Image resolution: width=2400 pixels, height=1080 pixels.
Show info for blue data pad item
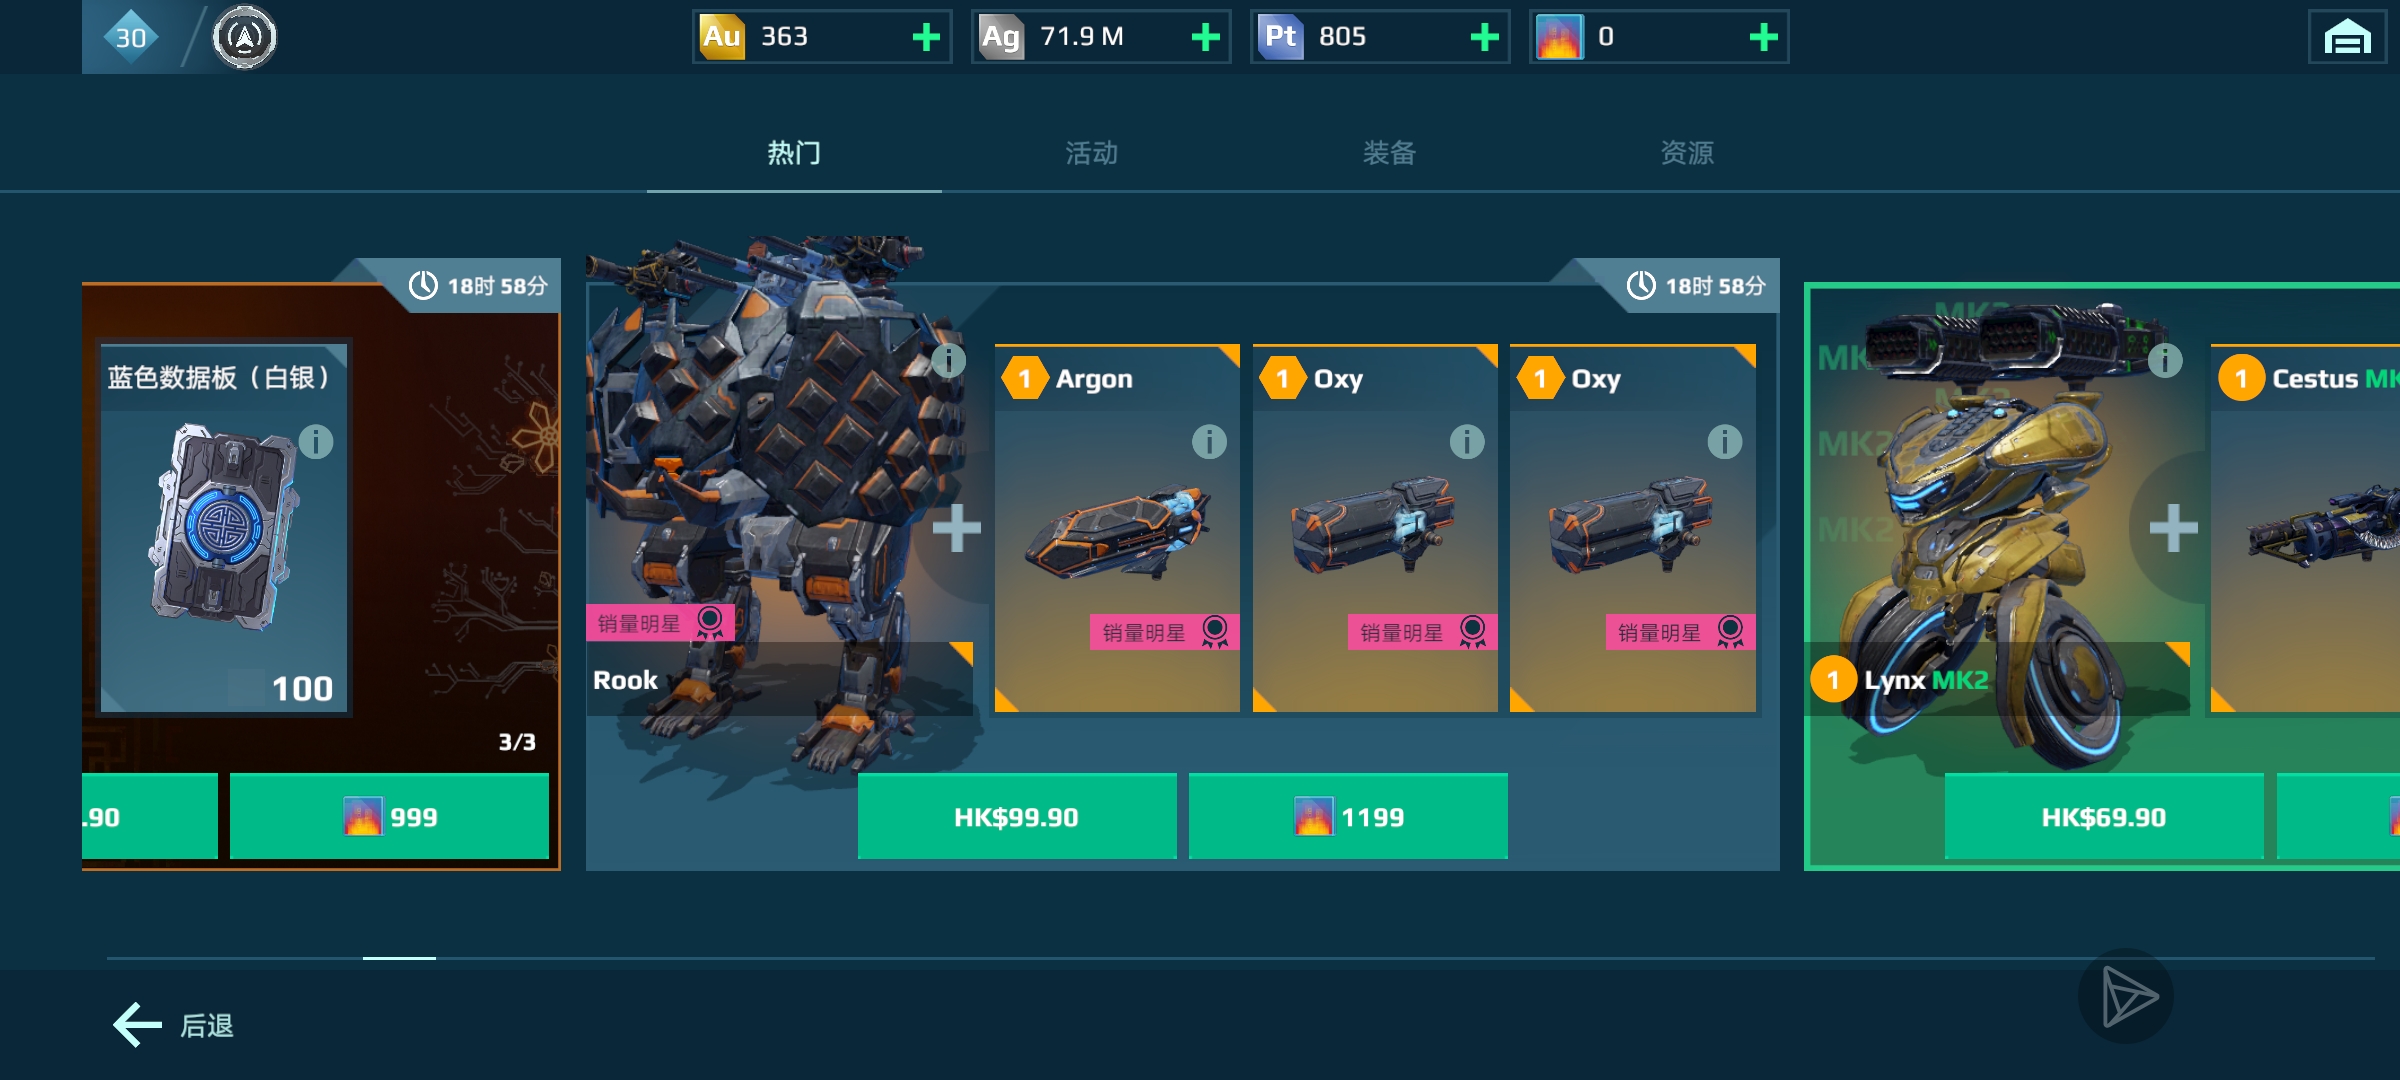(x=316, y=441)
